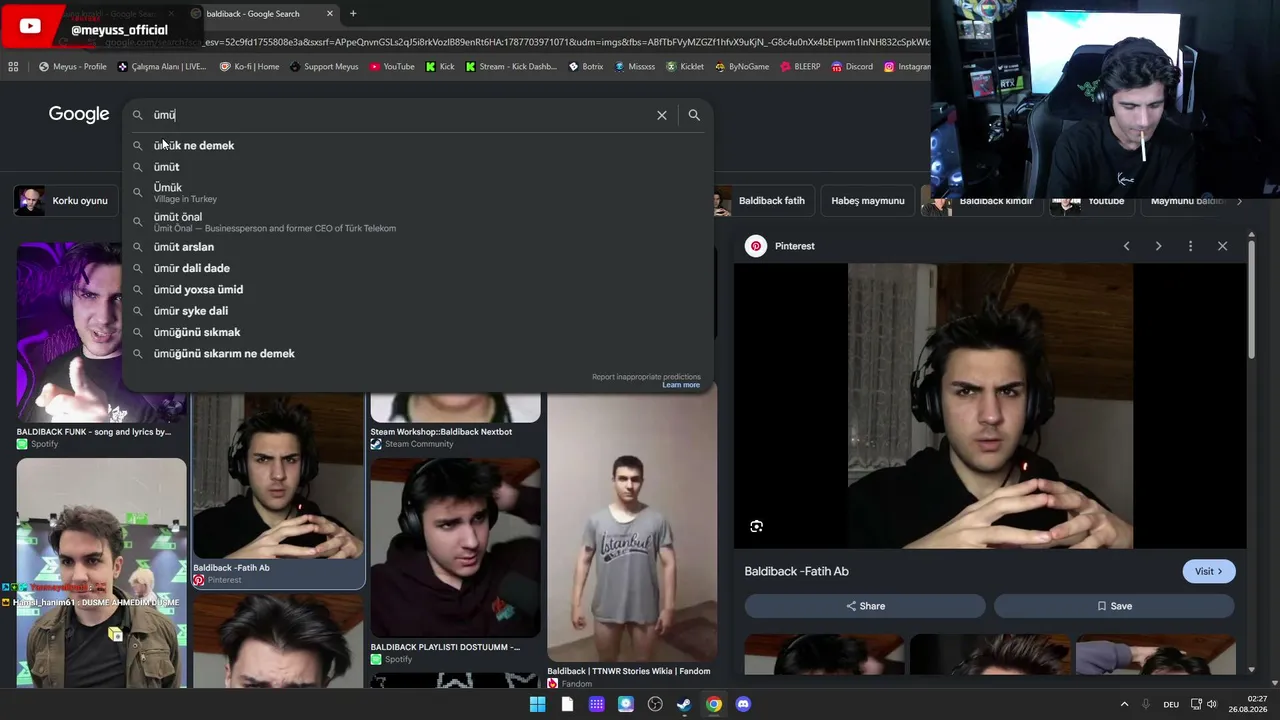Image resolution: width=1280 pixels, height=720 pixels.
Task: Show hidden system tray icons
Action: coord(1124,704)
